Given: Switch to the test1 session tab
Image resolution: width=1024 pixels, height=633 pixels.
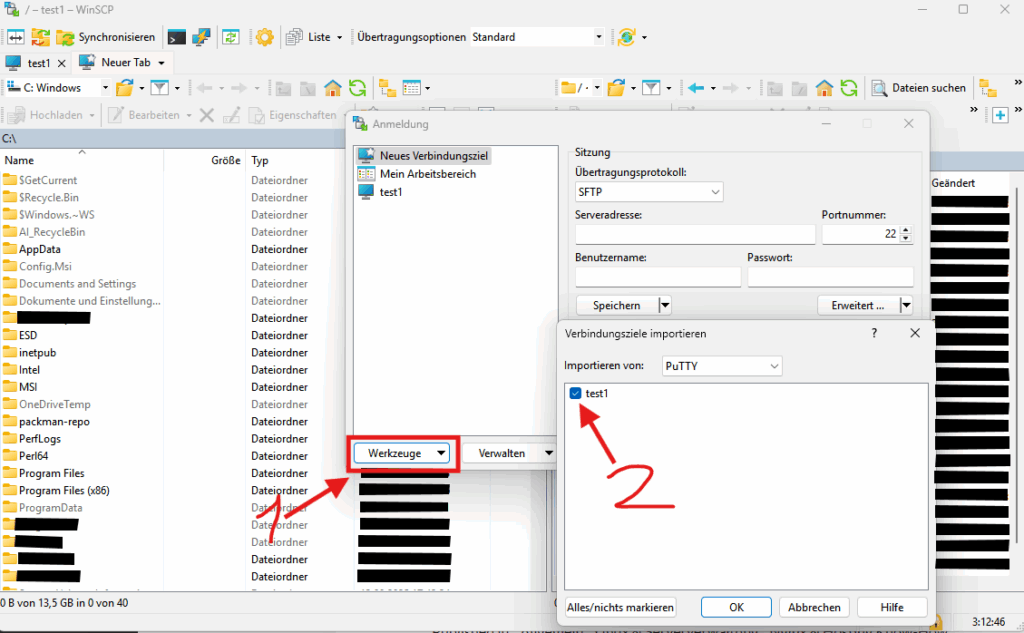Looking at the screenshot, I should tap(38, 63).
